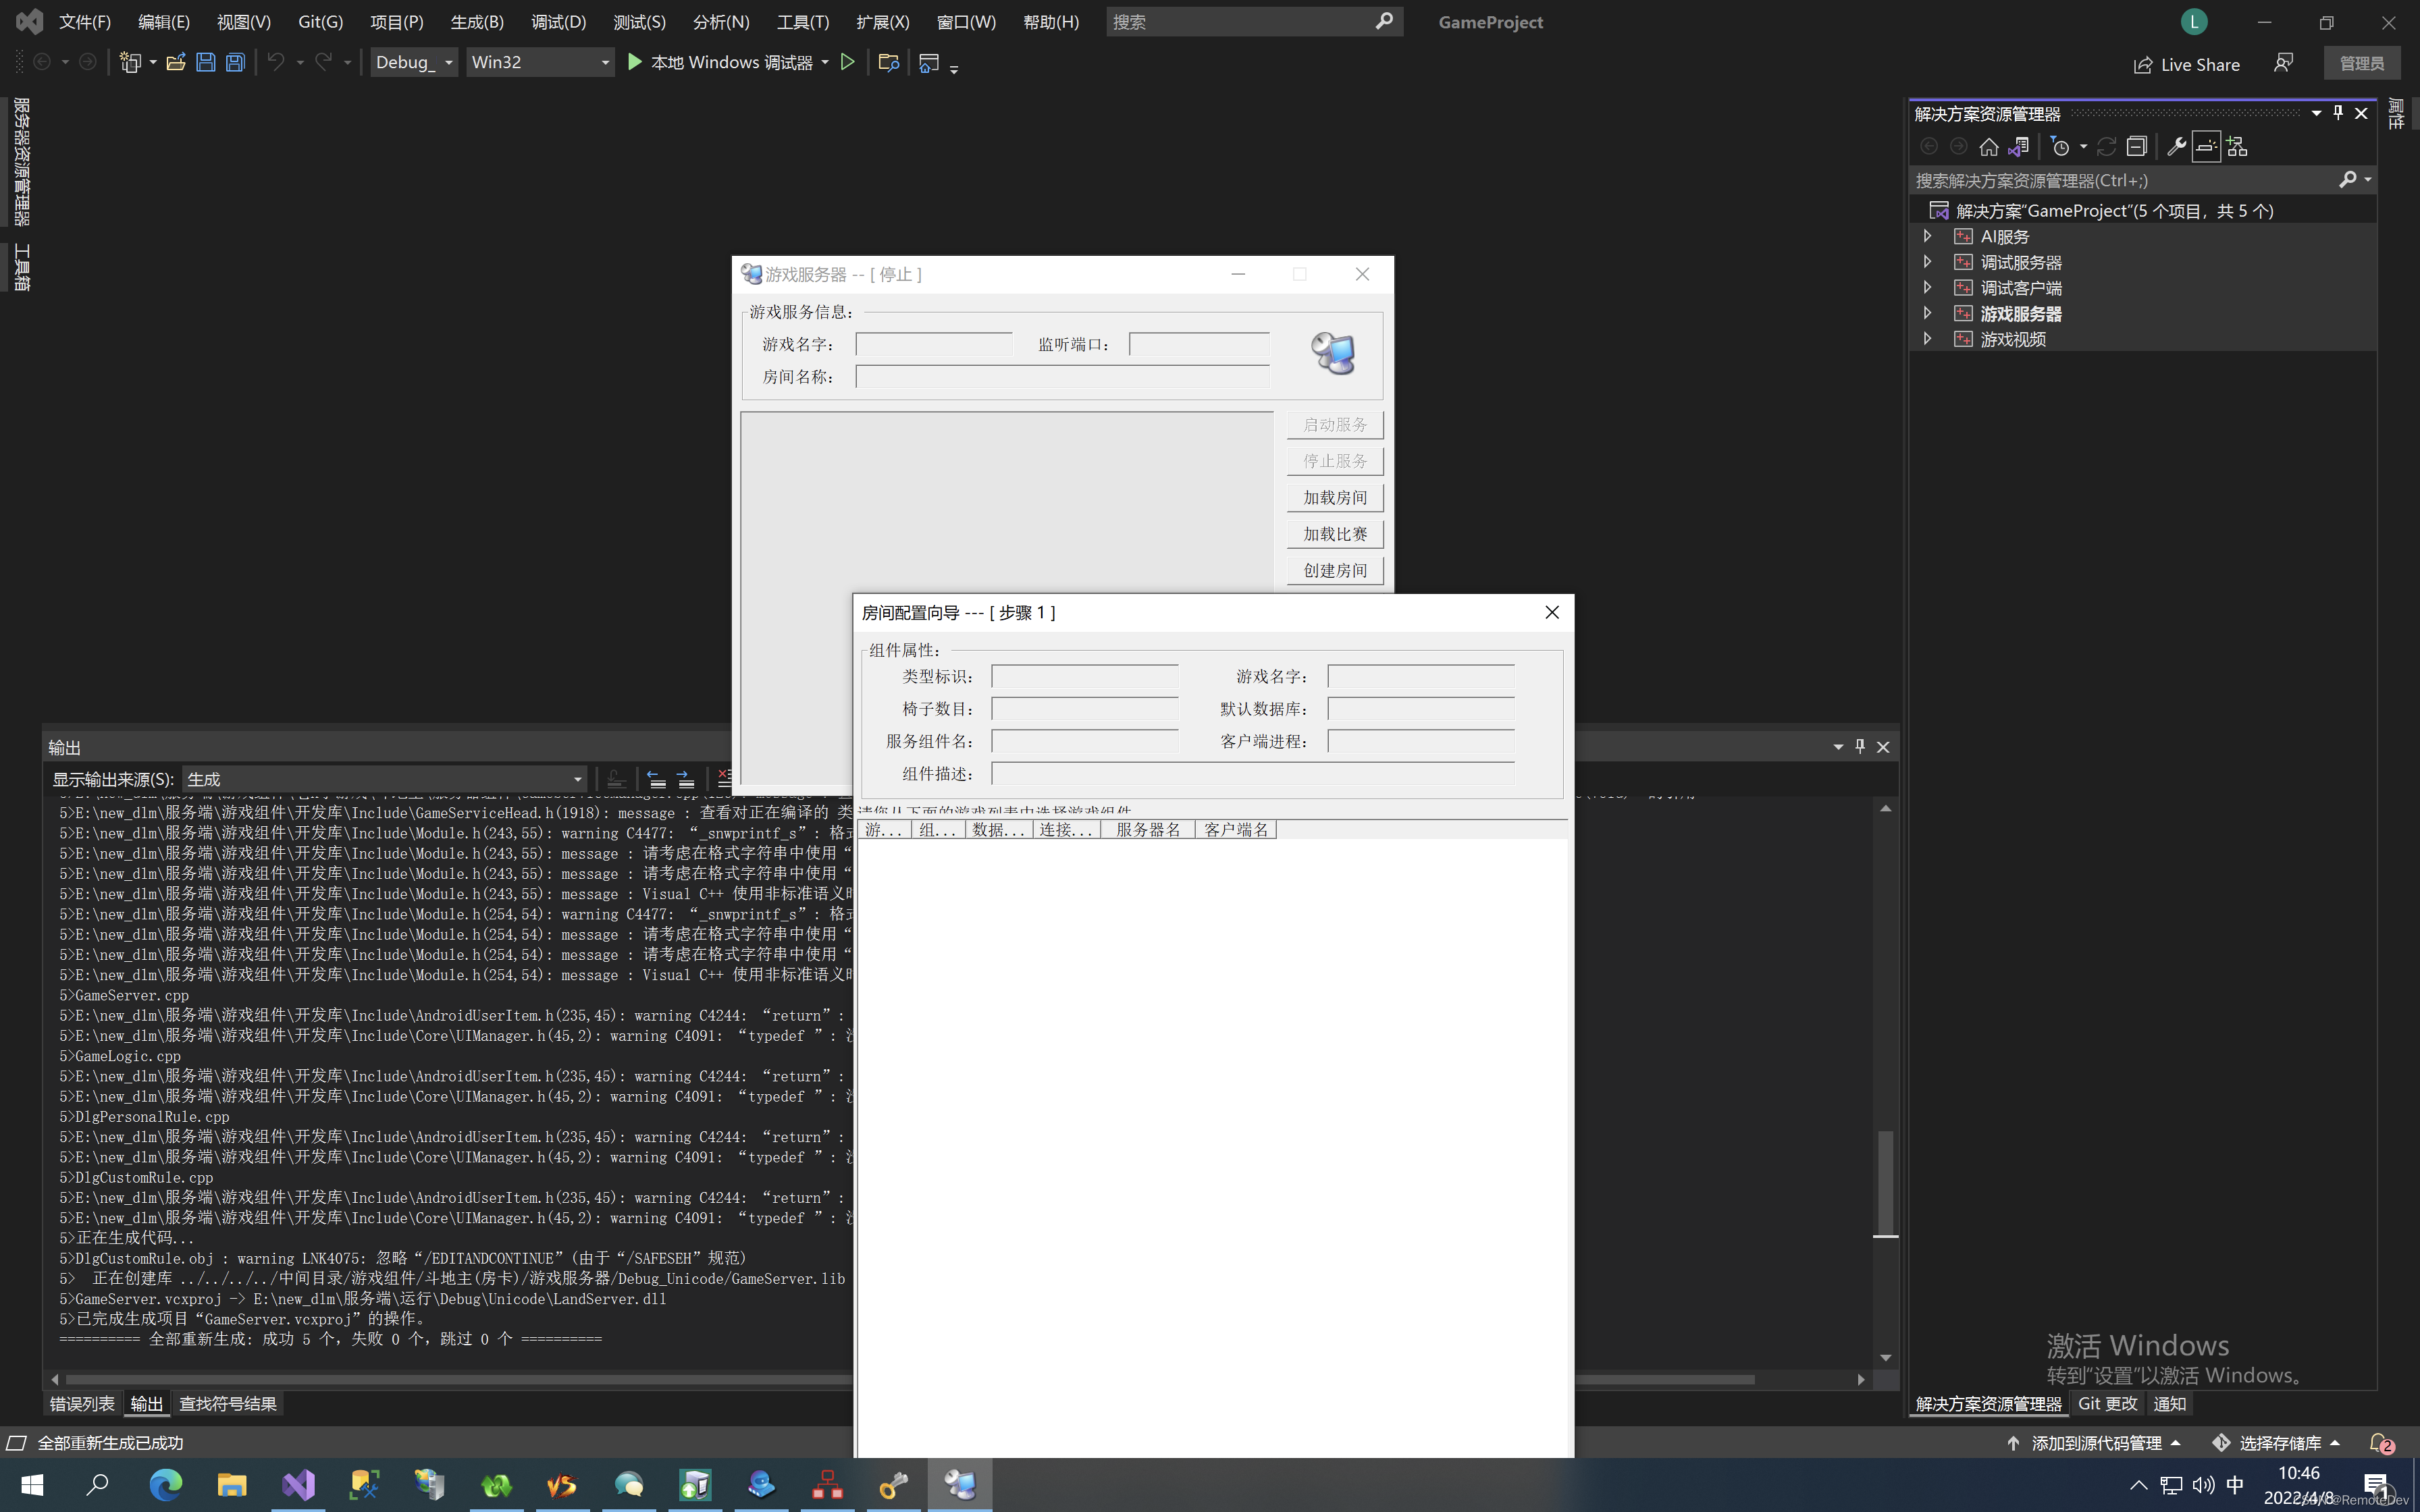Click the notifications bell in status bar

click(2381, 1443)
